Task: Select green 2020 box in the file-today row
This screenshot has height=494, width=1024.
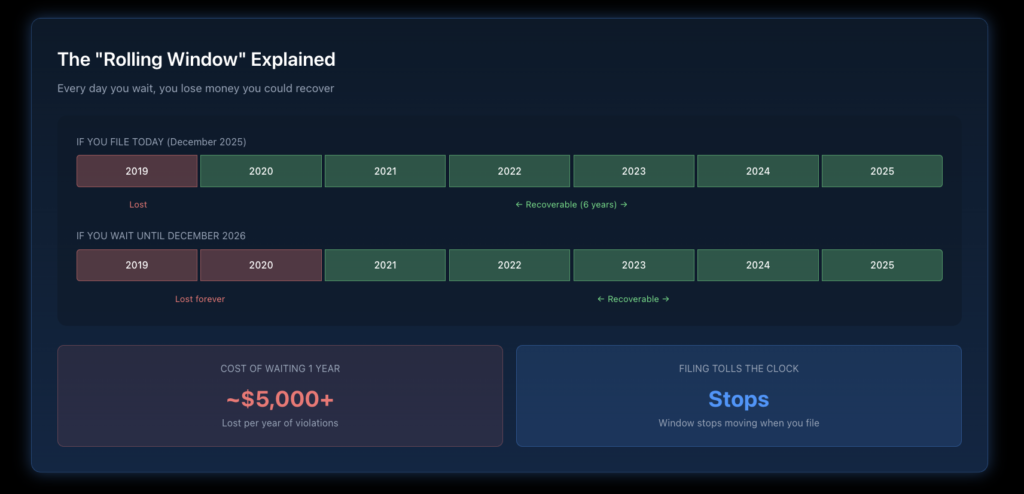Action: (261, 171)
